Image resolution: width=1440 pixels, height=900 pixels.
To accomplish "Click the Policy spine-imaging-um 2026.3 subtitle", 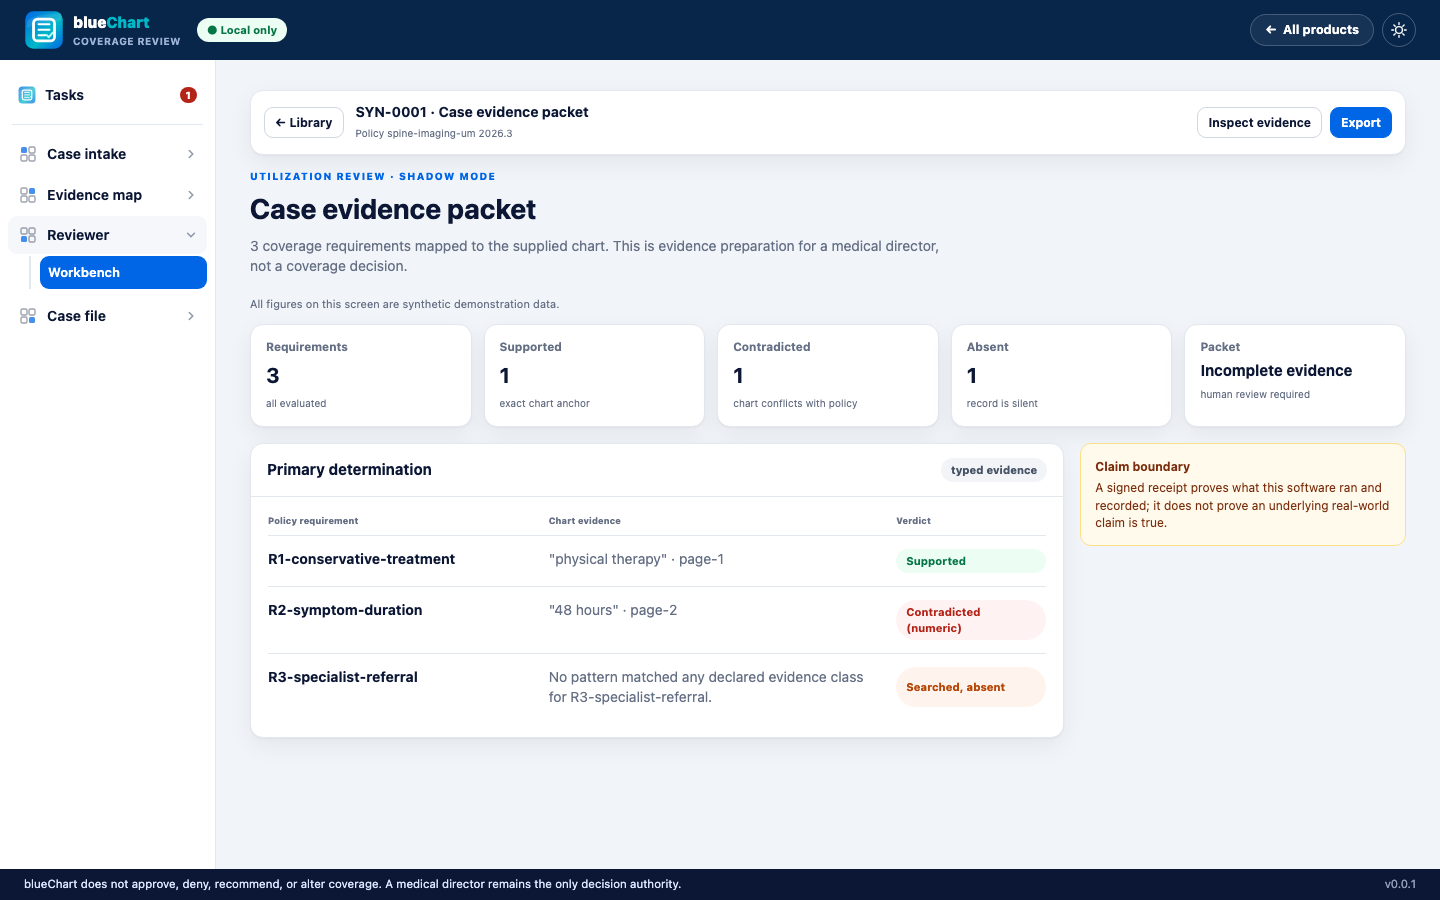I will pos(434,134).
